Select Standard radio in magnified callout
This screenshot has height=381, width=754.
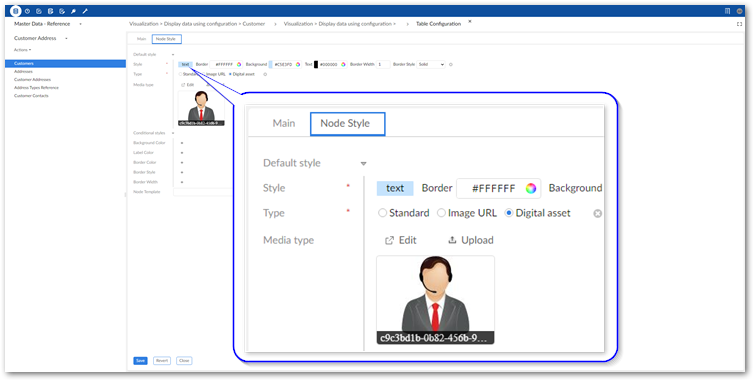[382, 213]
